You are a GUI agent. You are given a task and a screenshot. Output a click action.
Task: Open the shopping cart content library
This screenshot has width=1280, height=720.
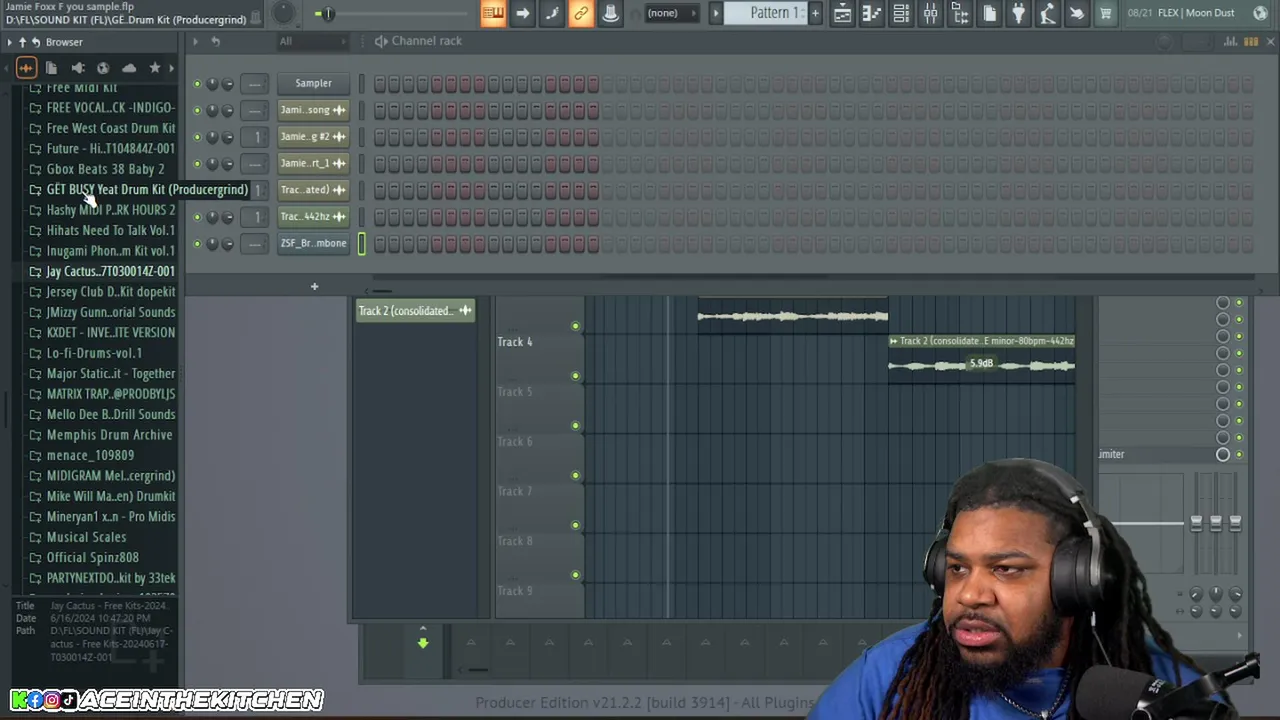(x=1106, y=13)
